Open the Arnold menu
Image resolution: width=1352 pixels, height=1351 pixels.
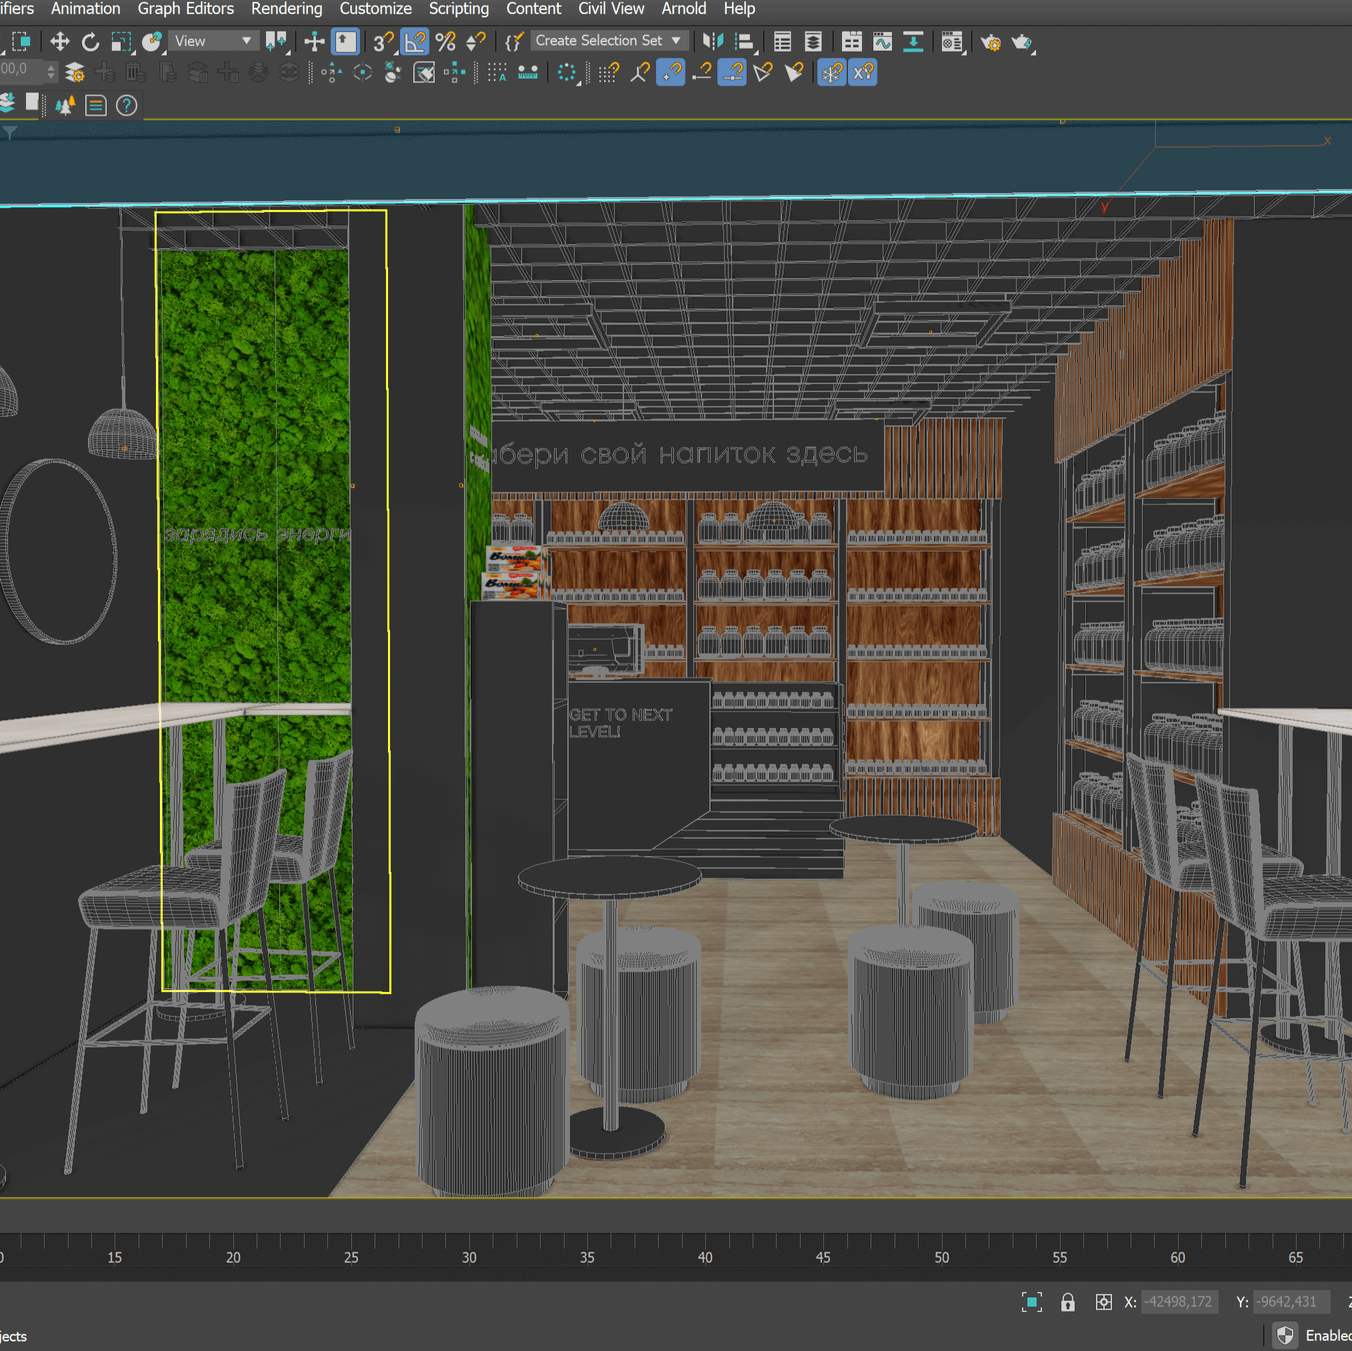click(683, 9)
